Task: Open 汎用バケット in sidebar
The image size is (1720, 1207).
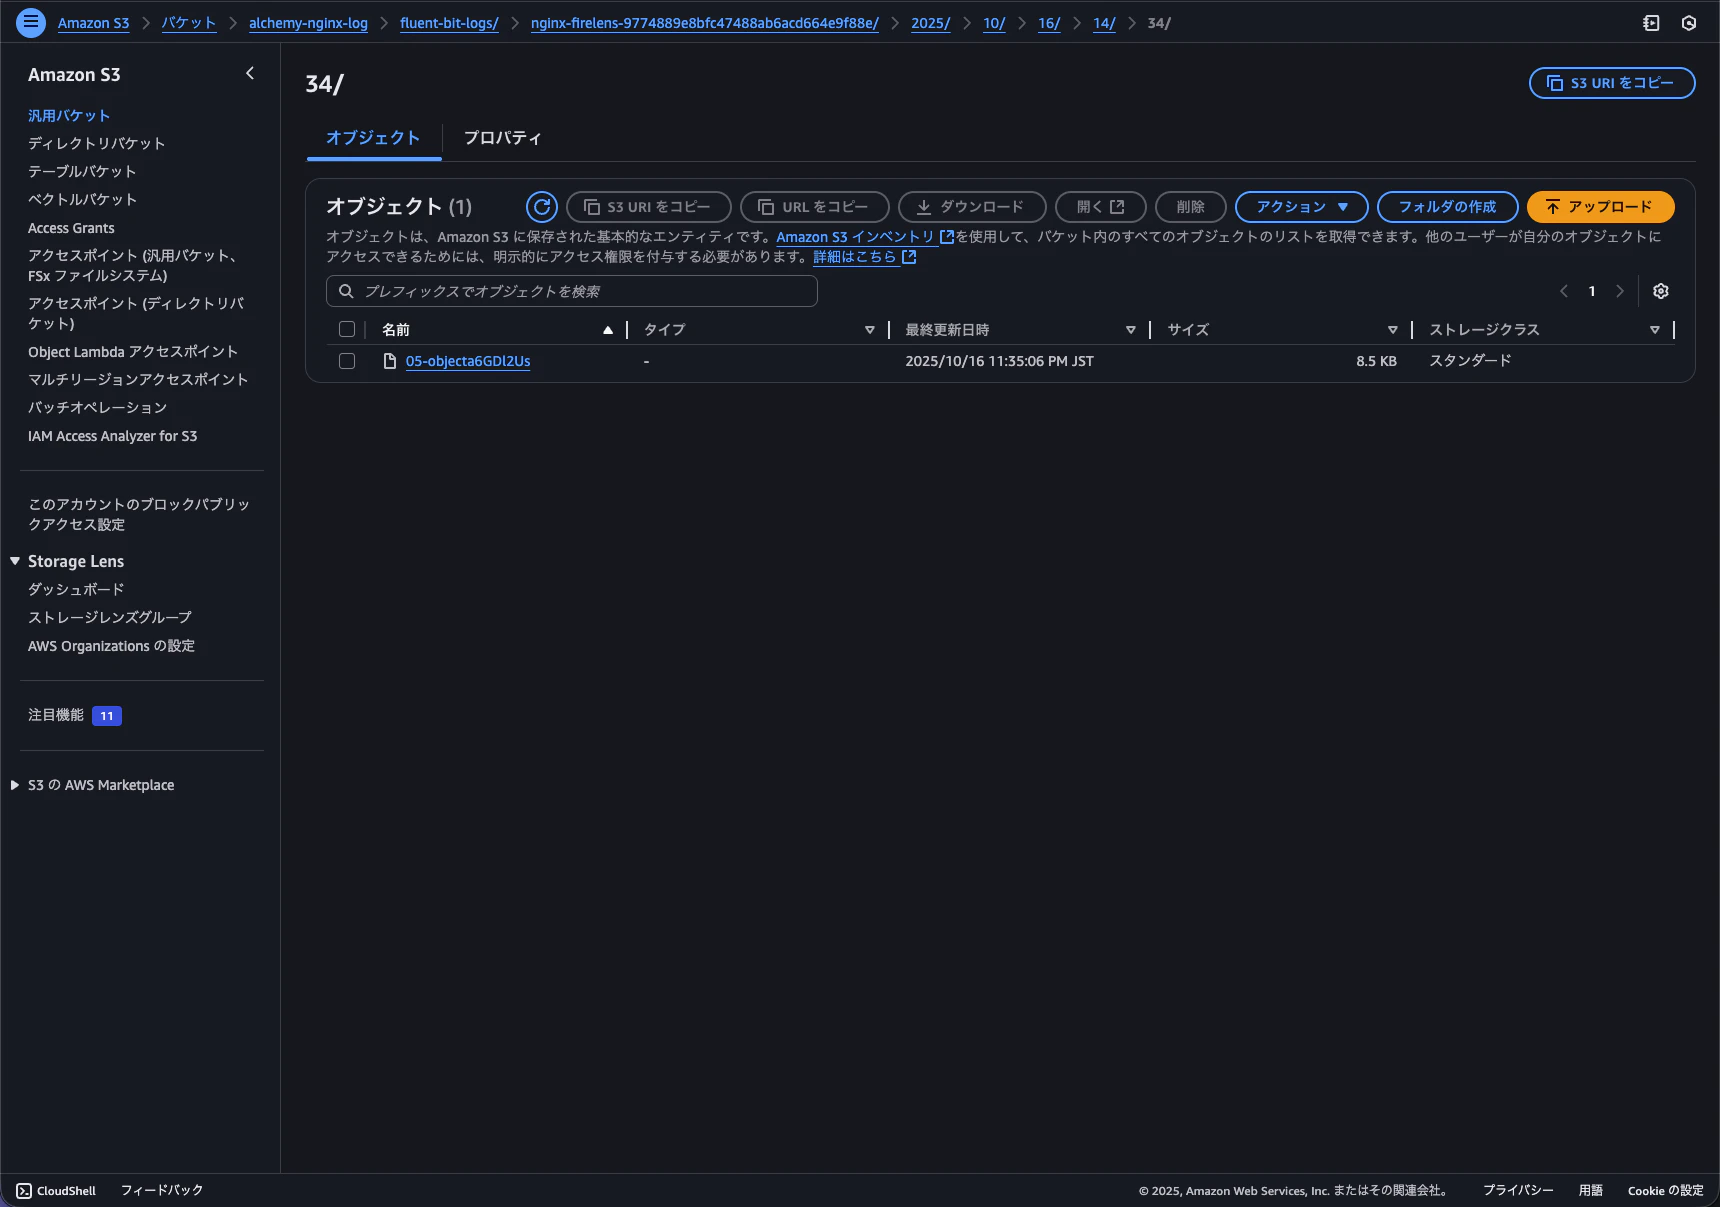Action: pyautogui.click(x=69, y=116)
